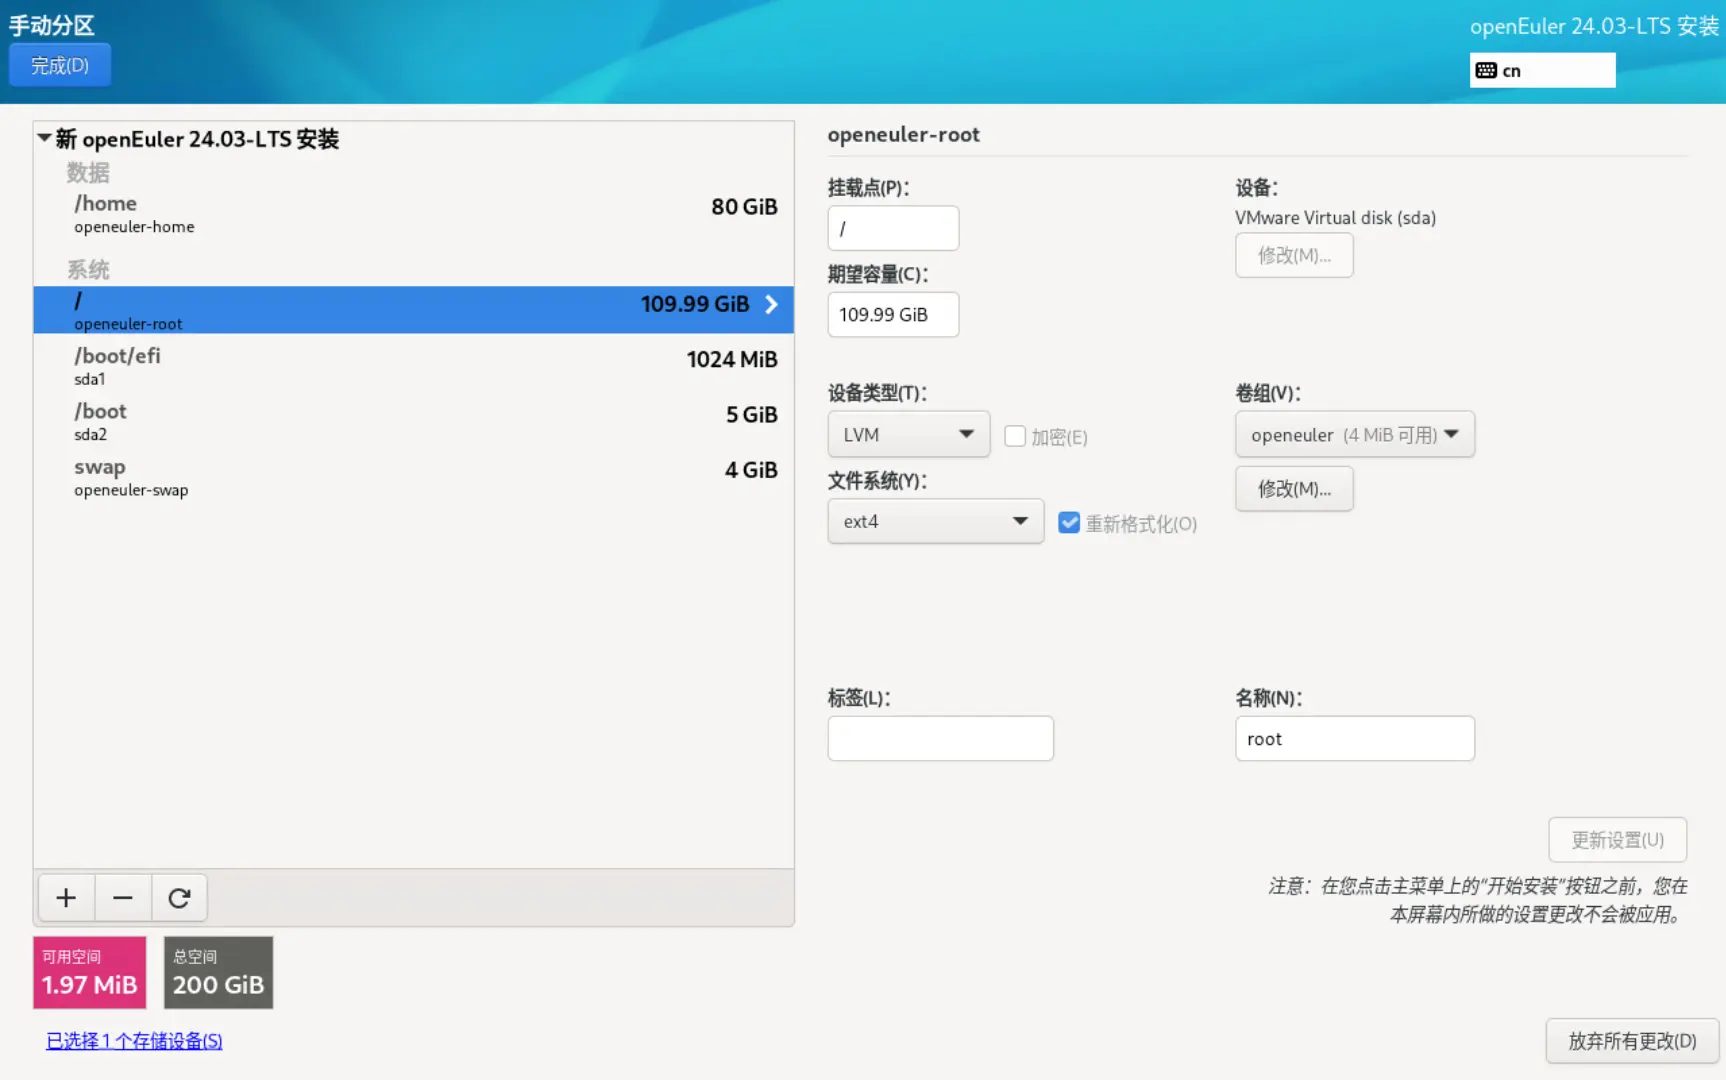The height and width of the screenshot is (1080, 1726).
Task: Open the selected storage devices link
Action: pyautogui.click(x=134, y=1041)
